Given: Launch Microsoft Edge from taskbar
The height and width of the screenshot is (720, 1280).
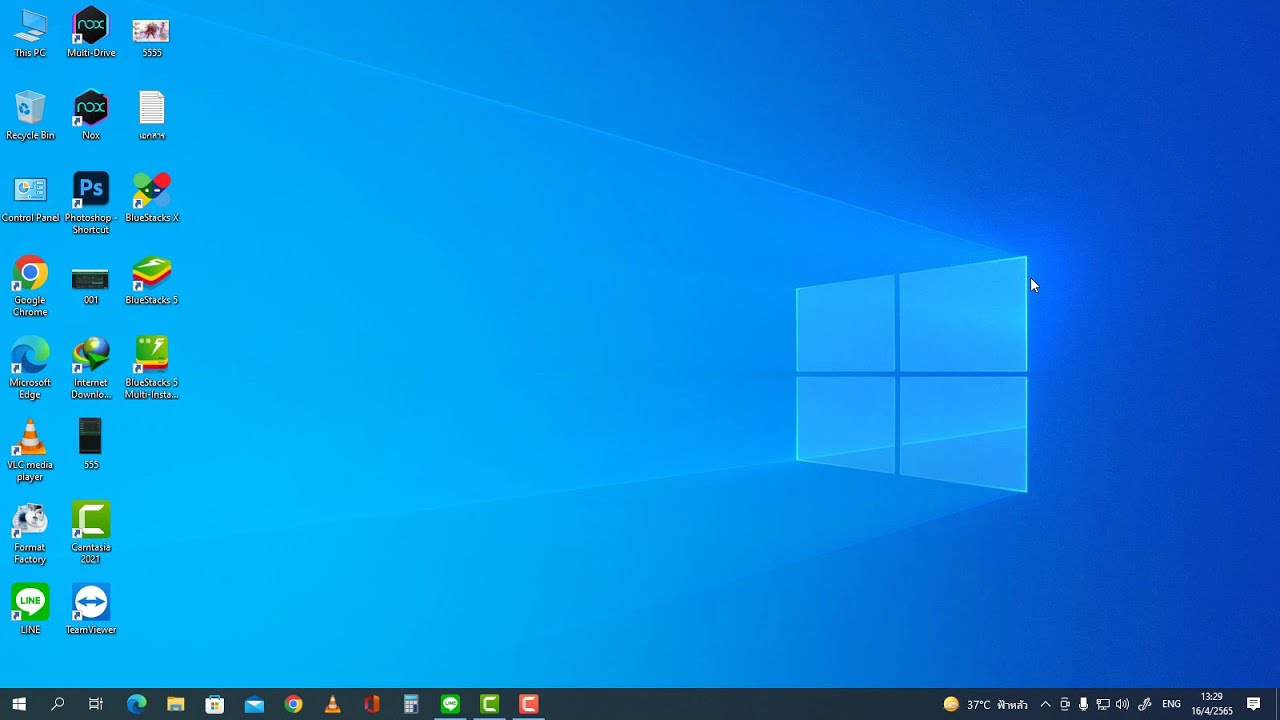Looking at the screenshot, I should (x=136, y=704).
